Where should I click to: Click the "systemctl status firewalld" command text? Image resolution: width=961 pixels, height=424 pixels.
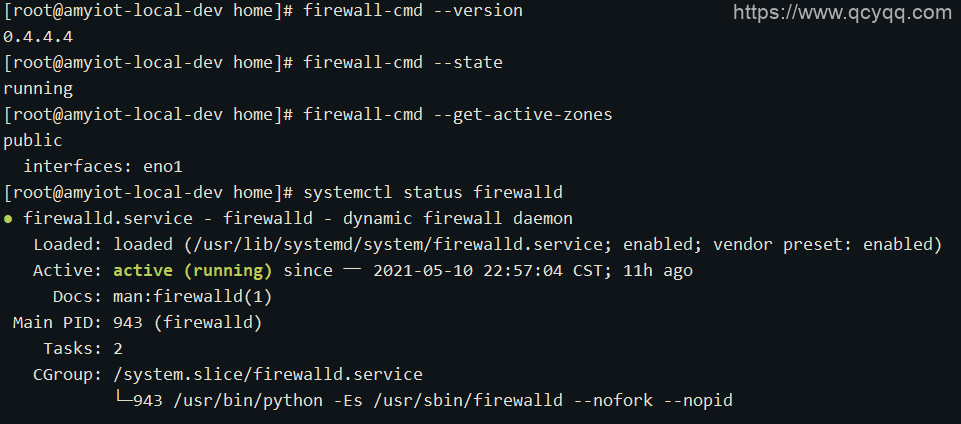[x=433, y=192]
